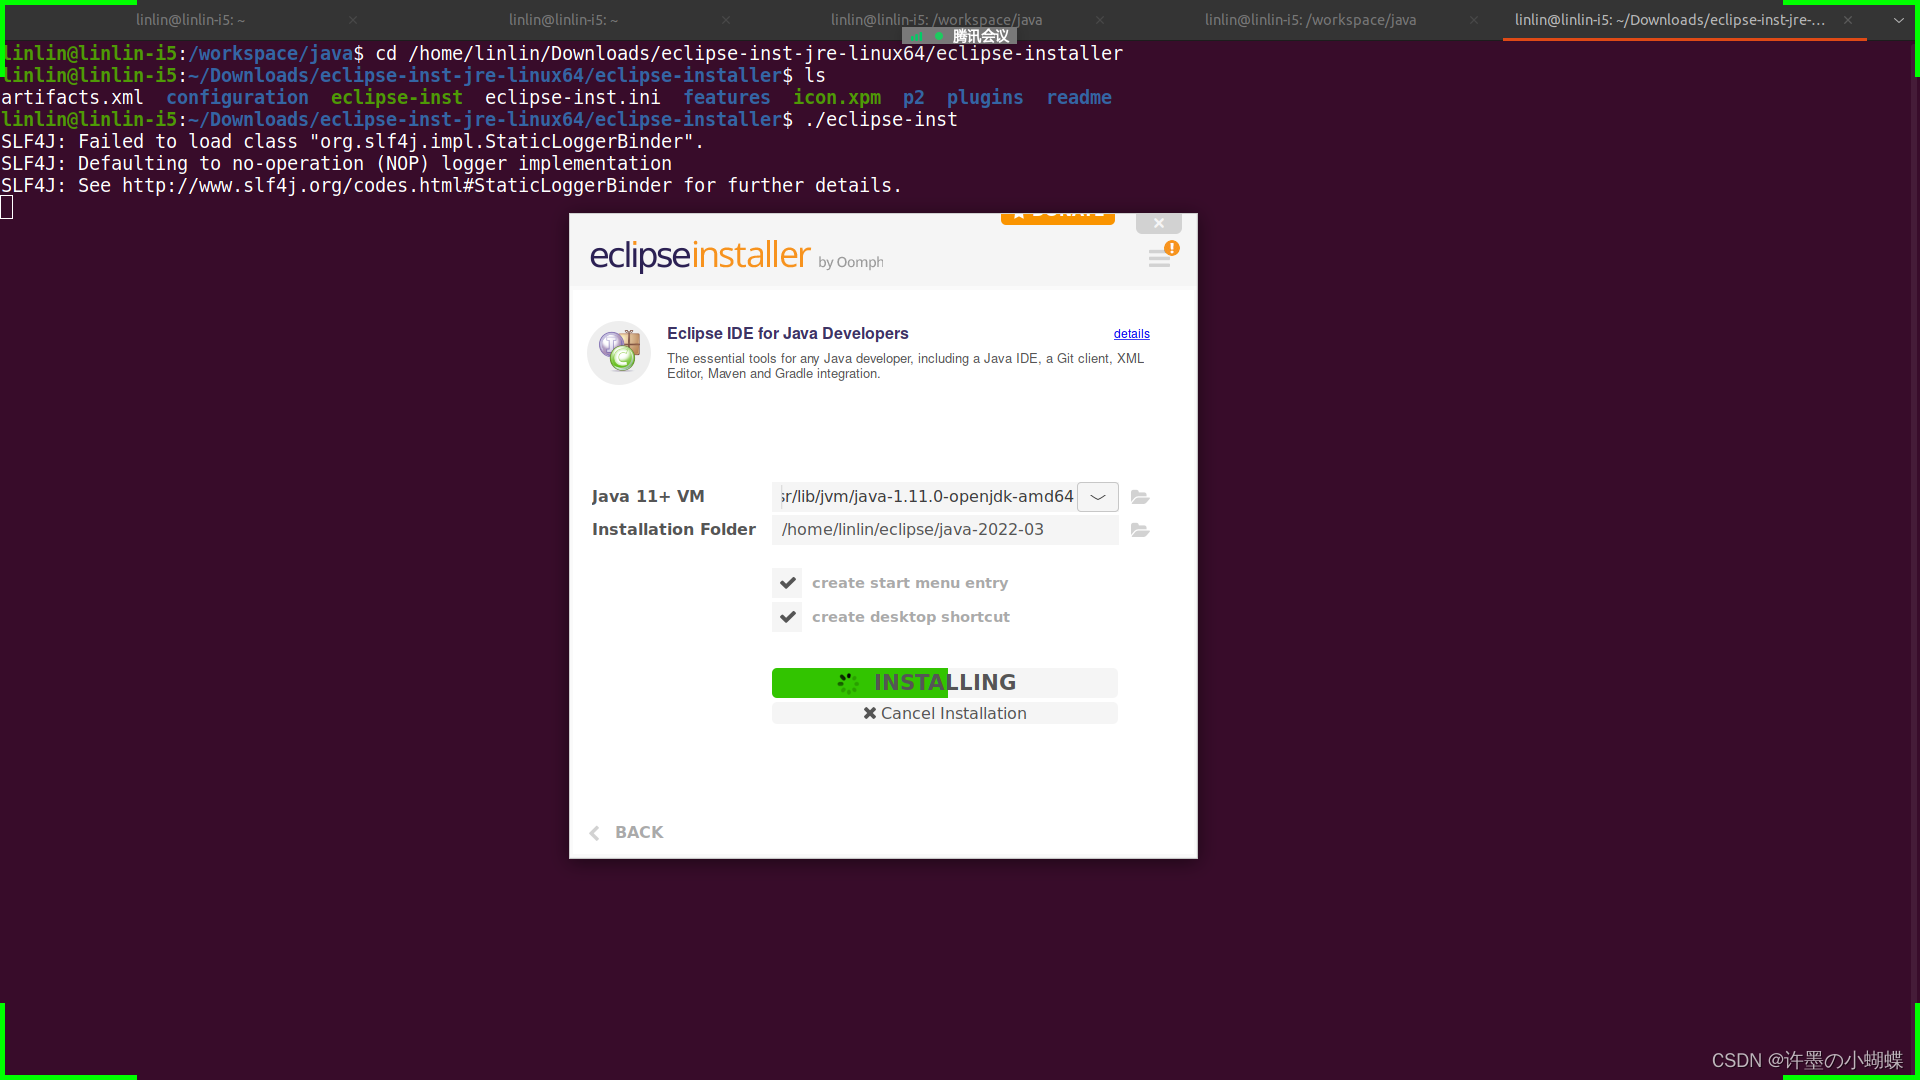Screen dimensions: 1920x1080
Task: Cancel the installation
Action: point(944,713)
